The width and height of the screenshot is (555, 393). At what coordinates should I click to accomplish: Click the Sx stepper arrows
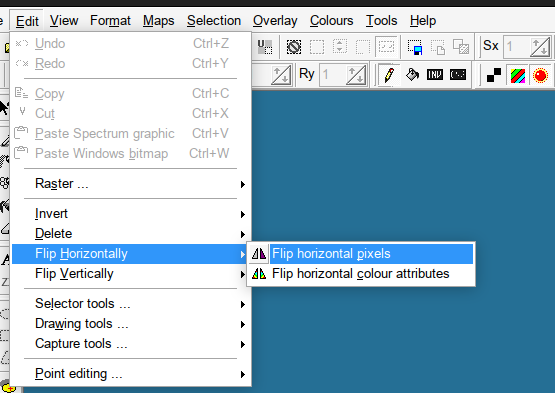540,47
